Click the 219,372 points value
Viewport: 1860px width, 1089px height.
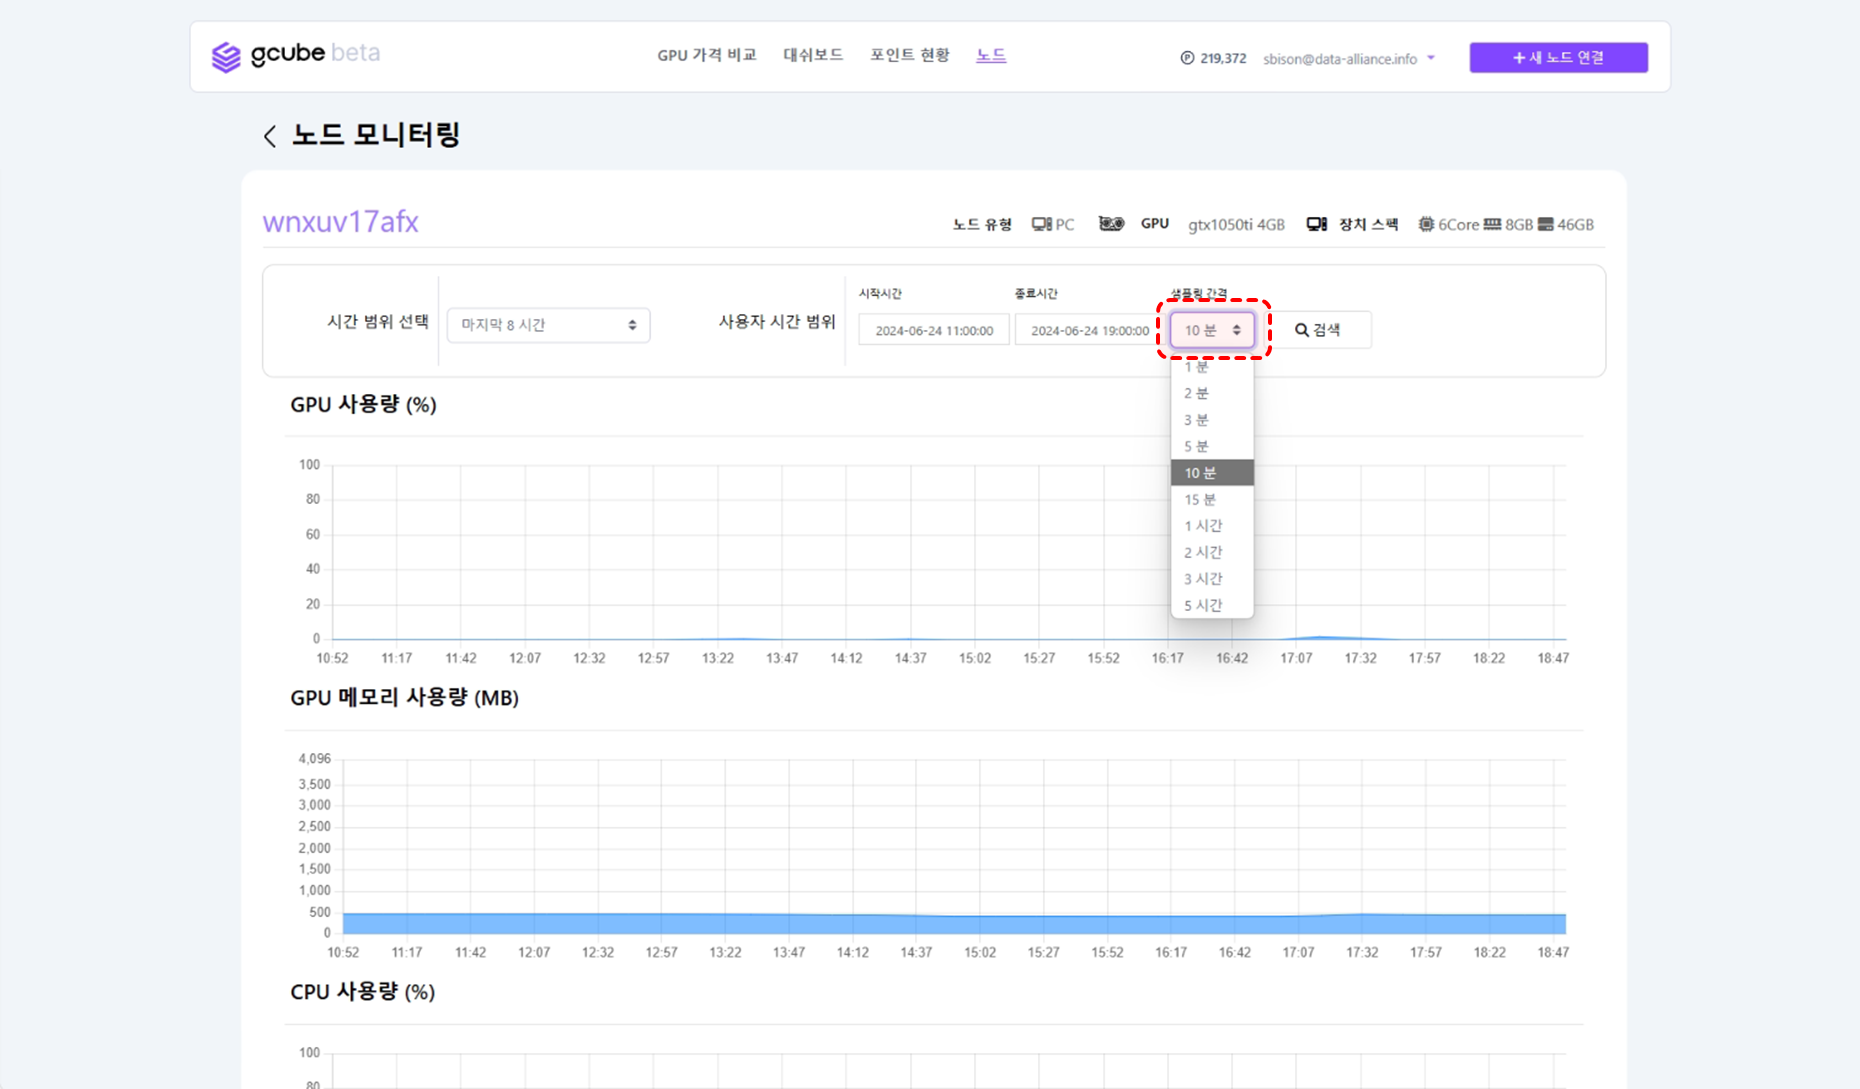tap(1223, 59)
